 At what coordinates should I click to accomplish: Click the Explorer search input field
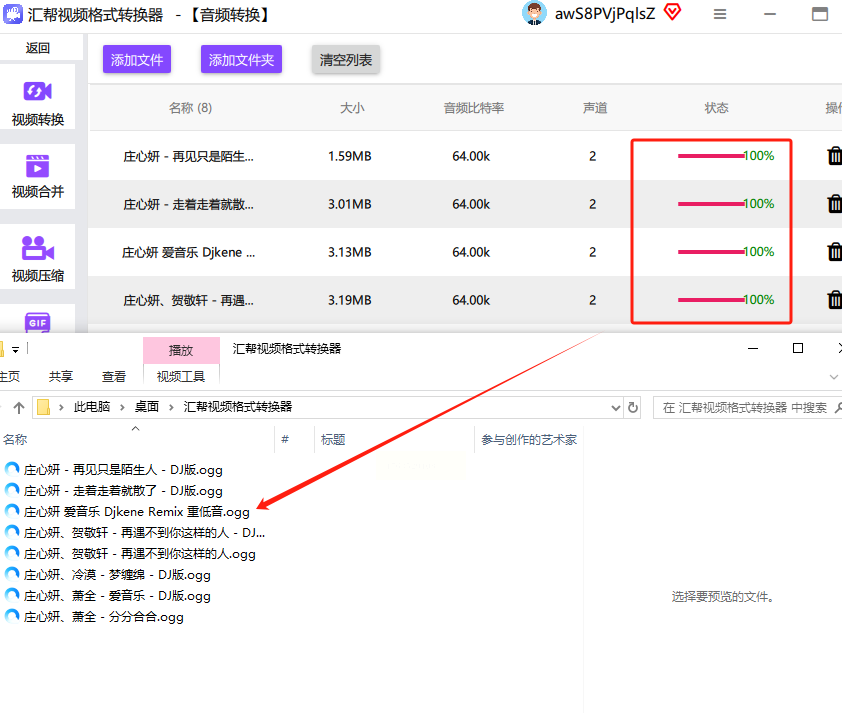tap(745, 408)
